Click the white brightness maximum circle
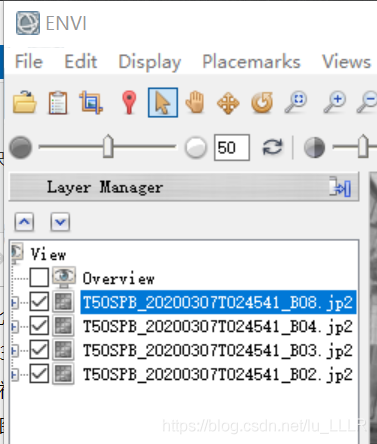Screen dimensions: 377x444 pos(196,147)
